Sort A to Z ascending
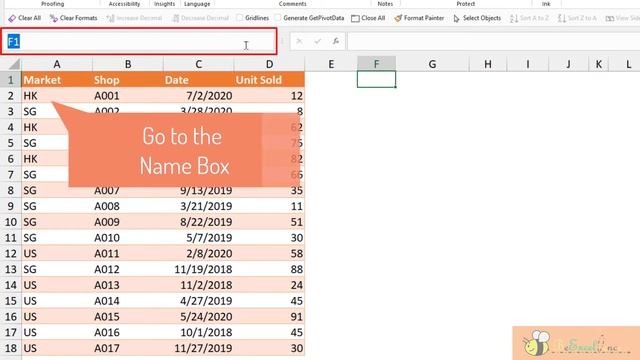Image resolution: width=640 pixels, height=360 pixels. point(529,18)
